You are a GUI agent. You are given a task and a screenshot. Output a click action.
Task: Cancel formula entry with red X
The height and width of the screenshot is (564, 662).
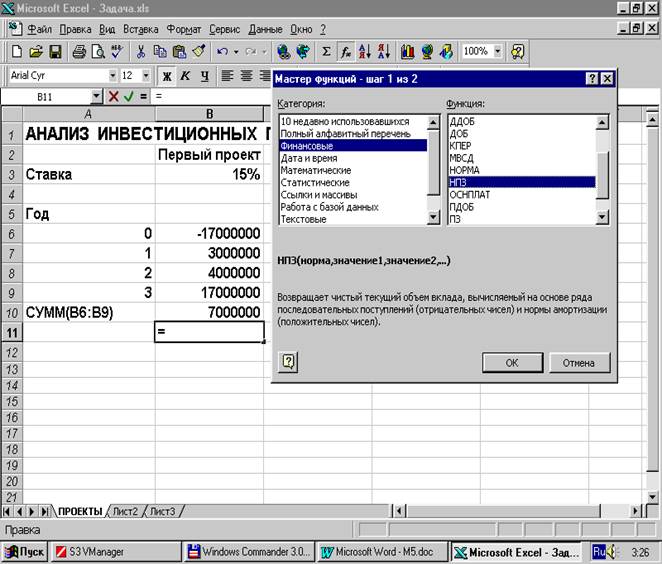coord(113,96)
